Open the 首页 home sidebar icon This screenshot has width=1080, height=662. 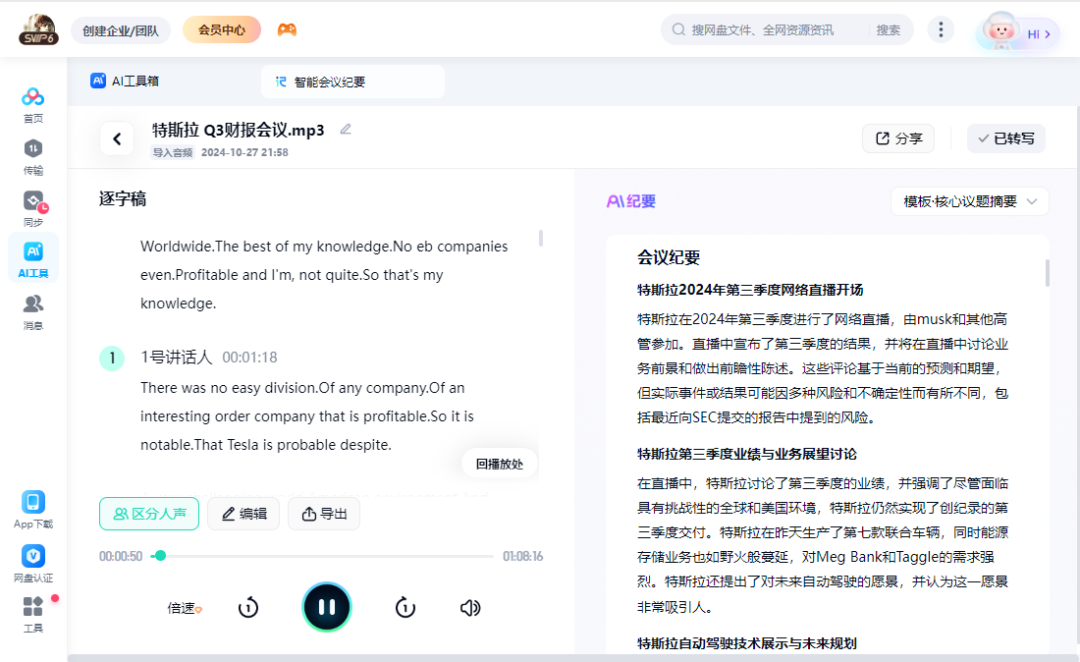pyautogui.click(x=32, y=104)
